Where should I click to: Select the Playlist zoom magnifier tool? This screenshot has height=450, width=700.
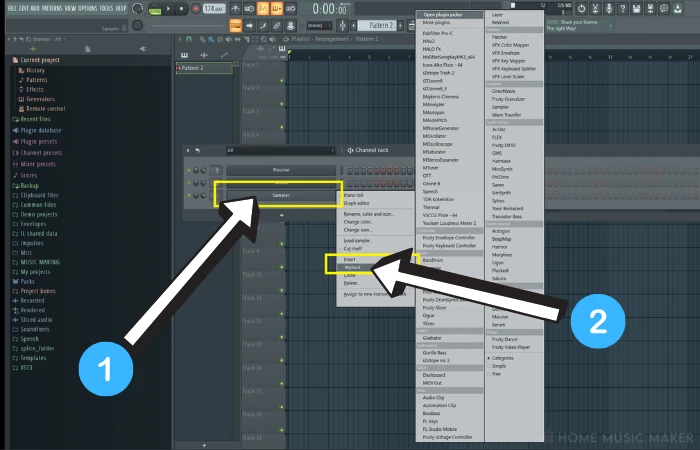pyautogui.click(x=264, y=39)
